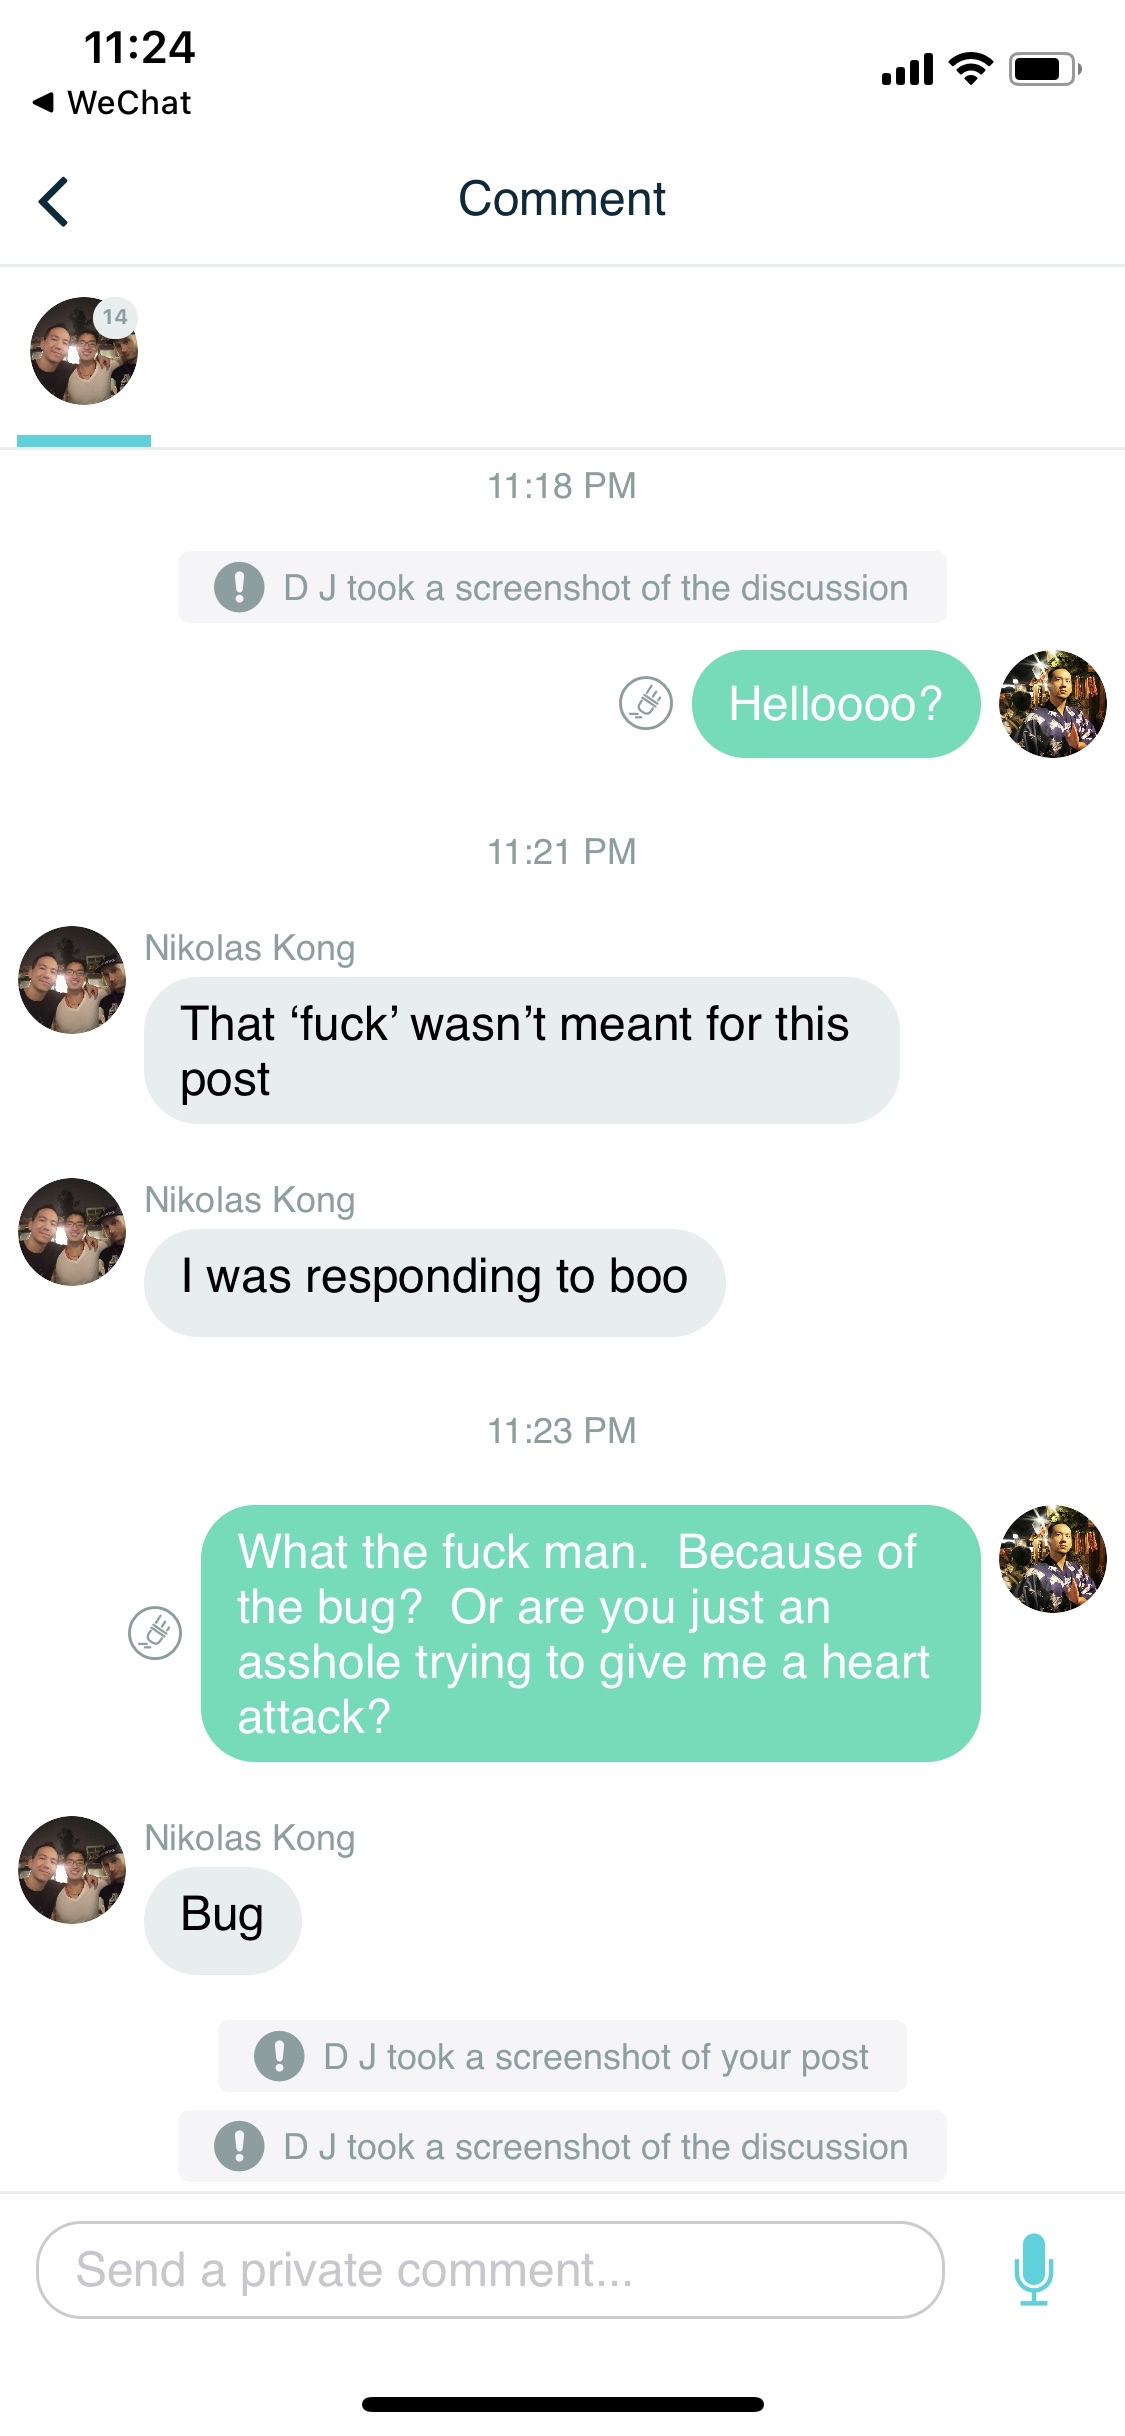The width and height of the screenshot is (1125, 2436).
Task: Tap the unread count badge showing 14
Action: [x=115, y=317]
